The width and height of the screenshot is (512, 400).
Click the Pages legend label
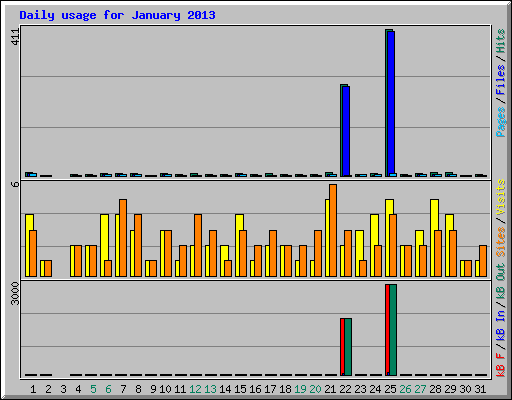[x=500, y=122]
